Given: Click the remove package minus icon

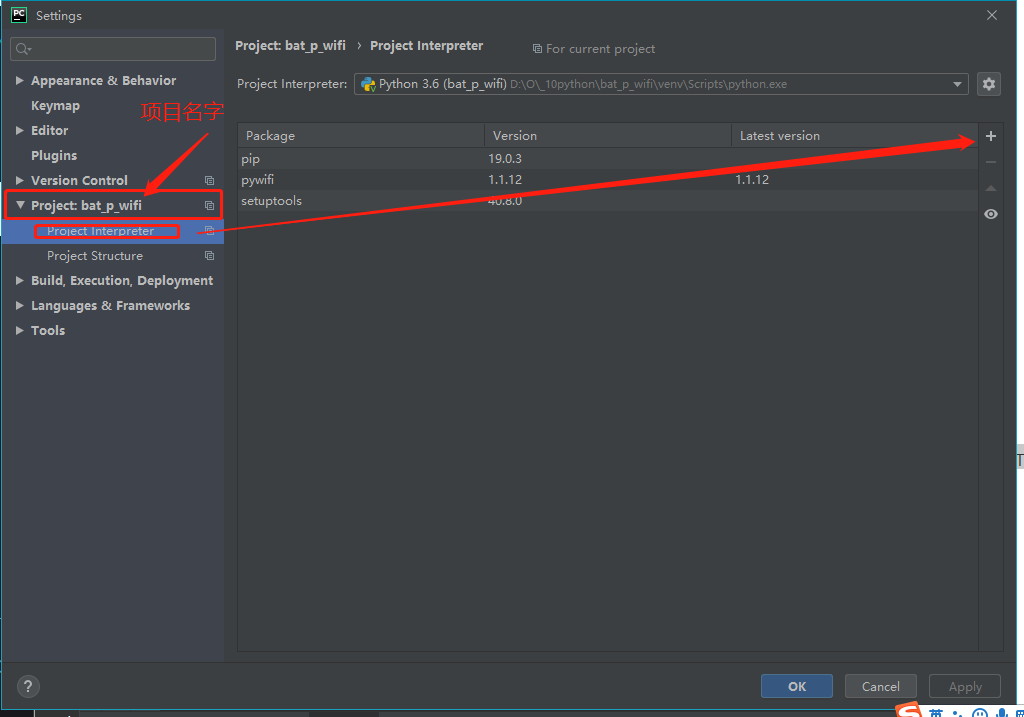Looking at the screenshot, I should [991, 162].
